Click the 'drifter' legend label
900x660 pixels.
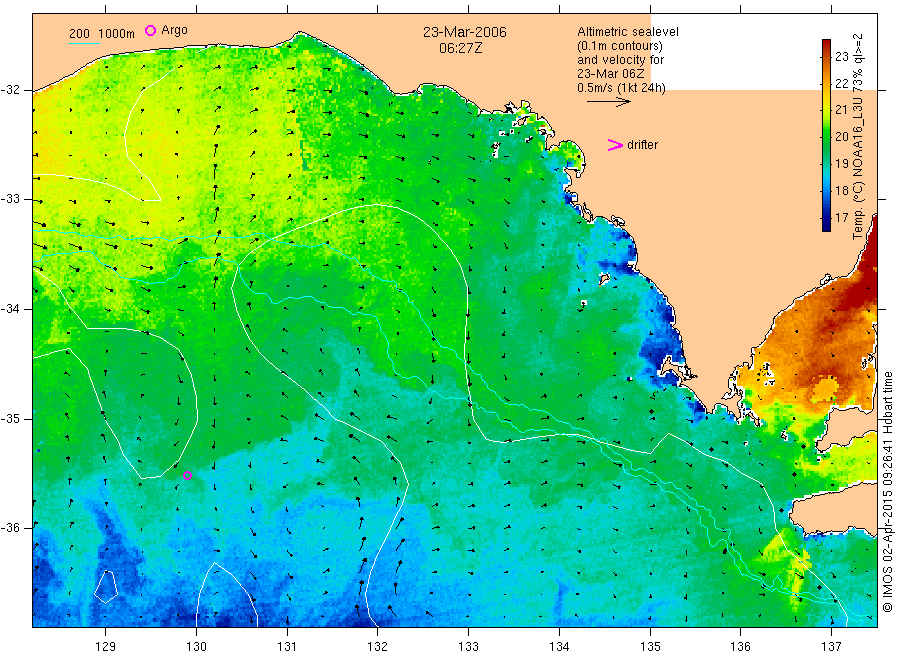642,145
